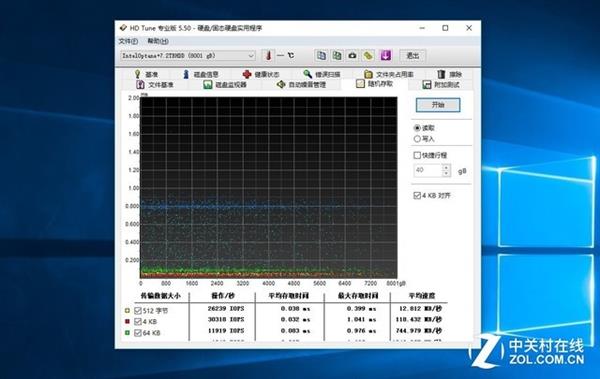Click the purple down-arrow save icon
This screenshot has width=600, height=379.
pos(385,56)
